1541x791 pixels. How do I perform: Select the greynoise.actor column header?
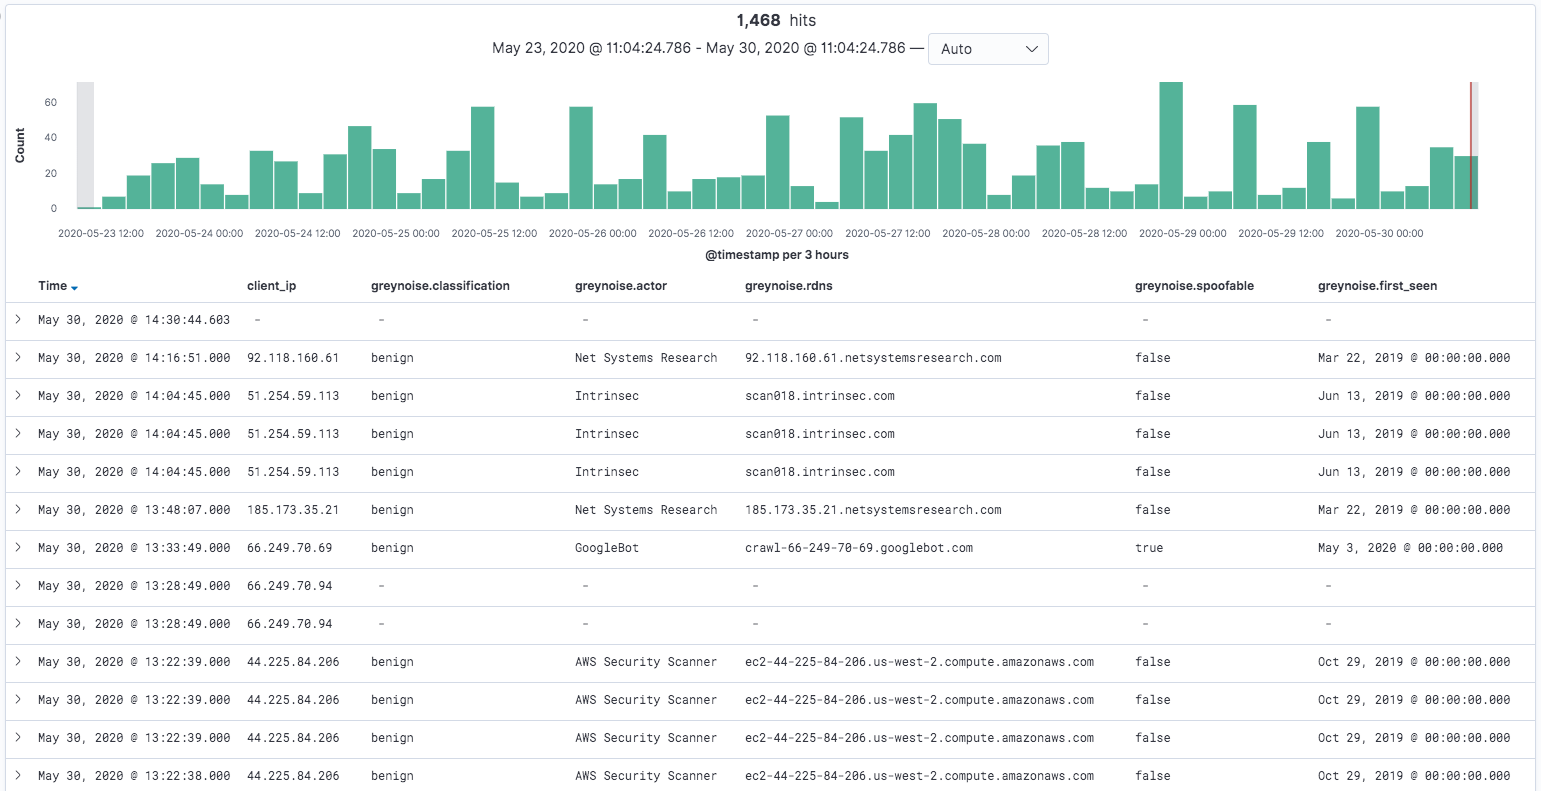[x=620, y=286]
